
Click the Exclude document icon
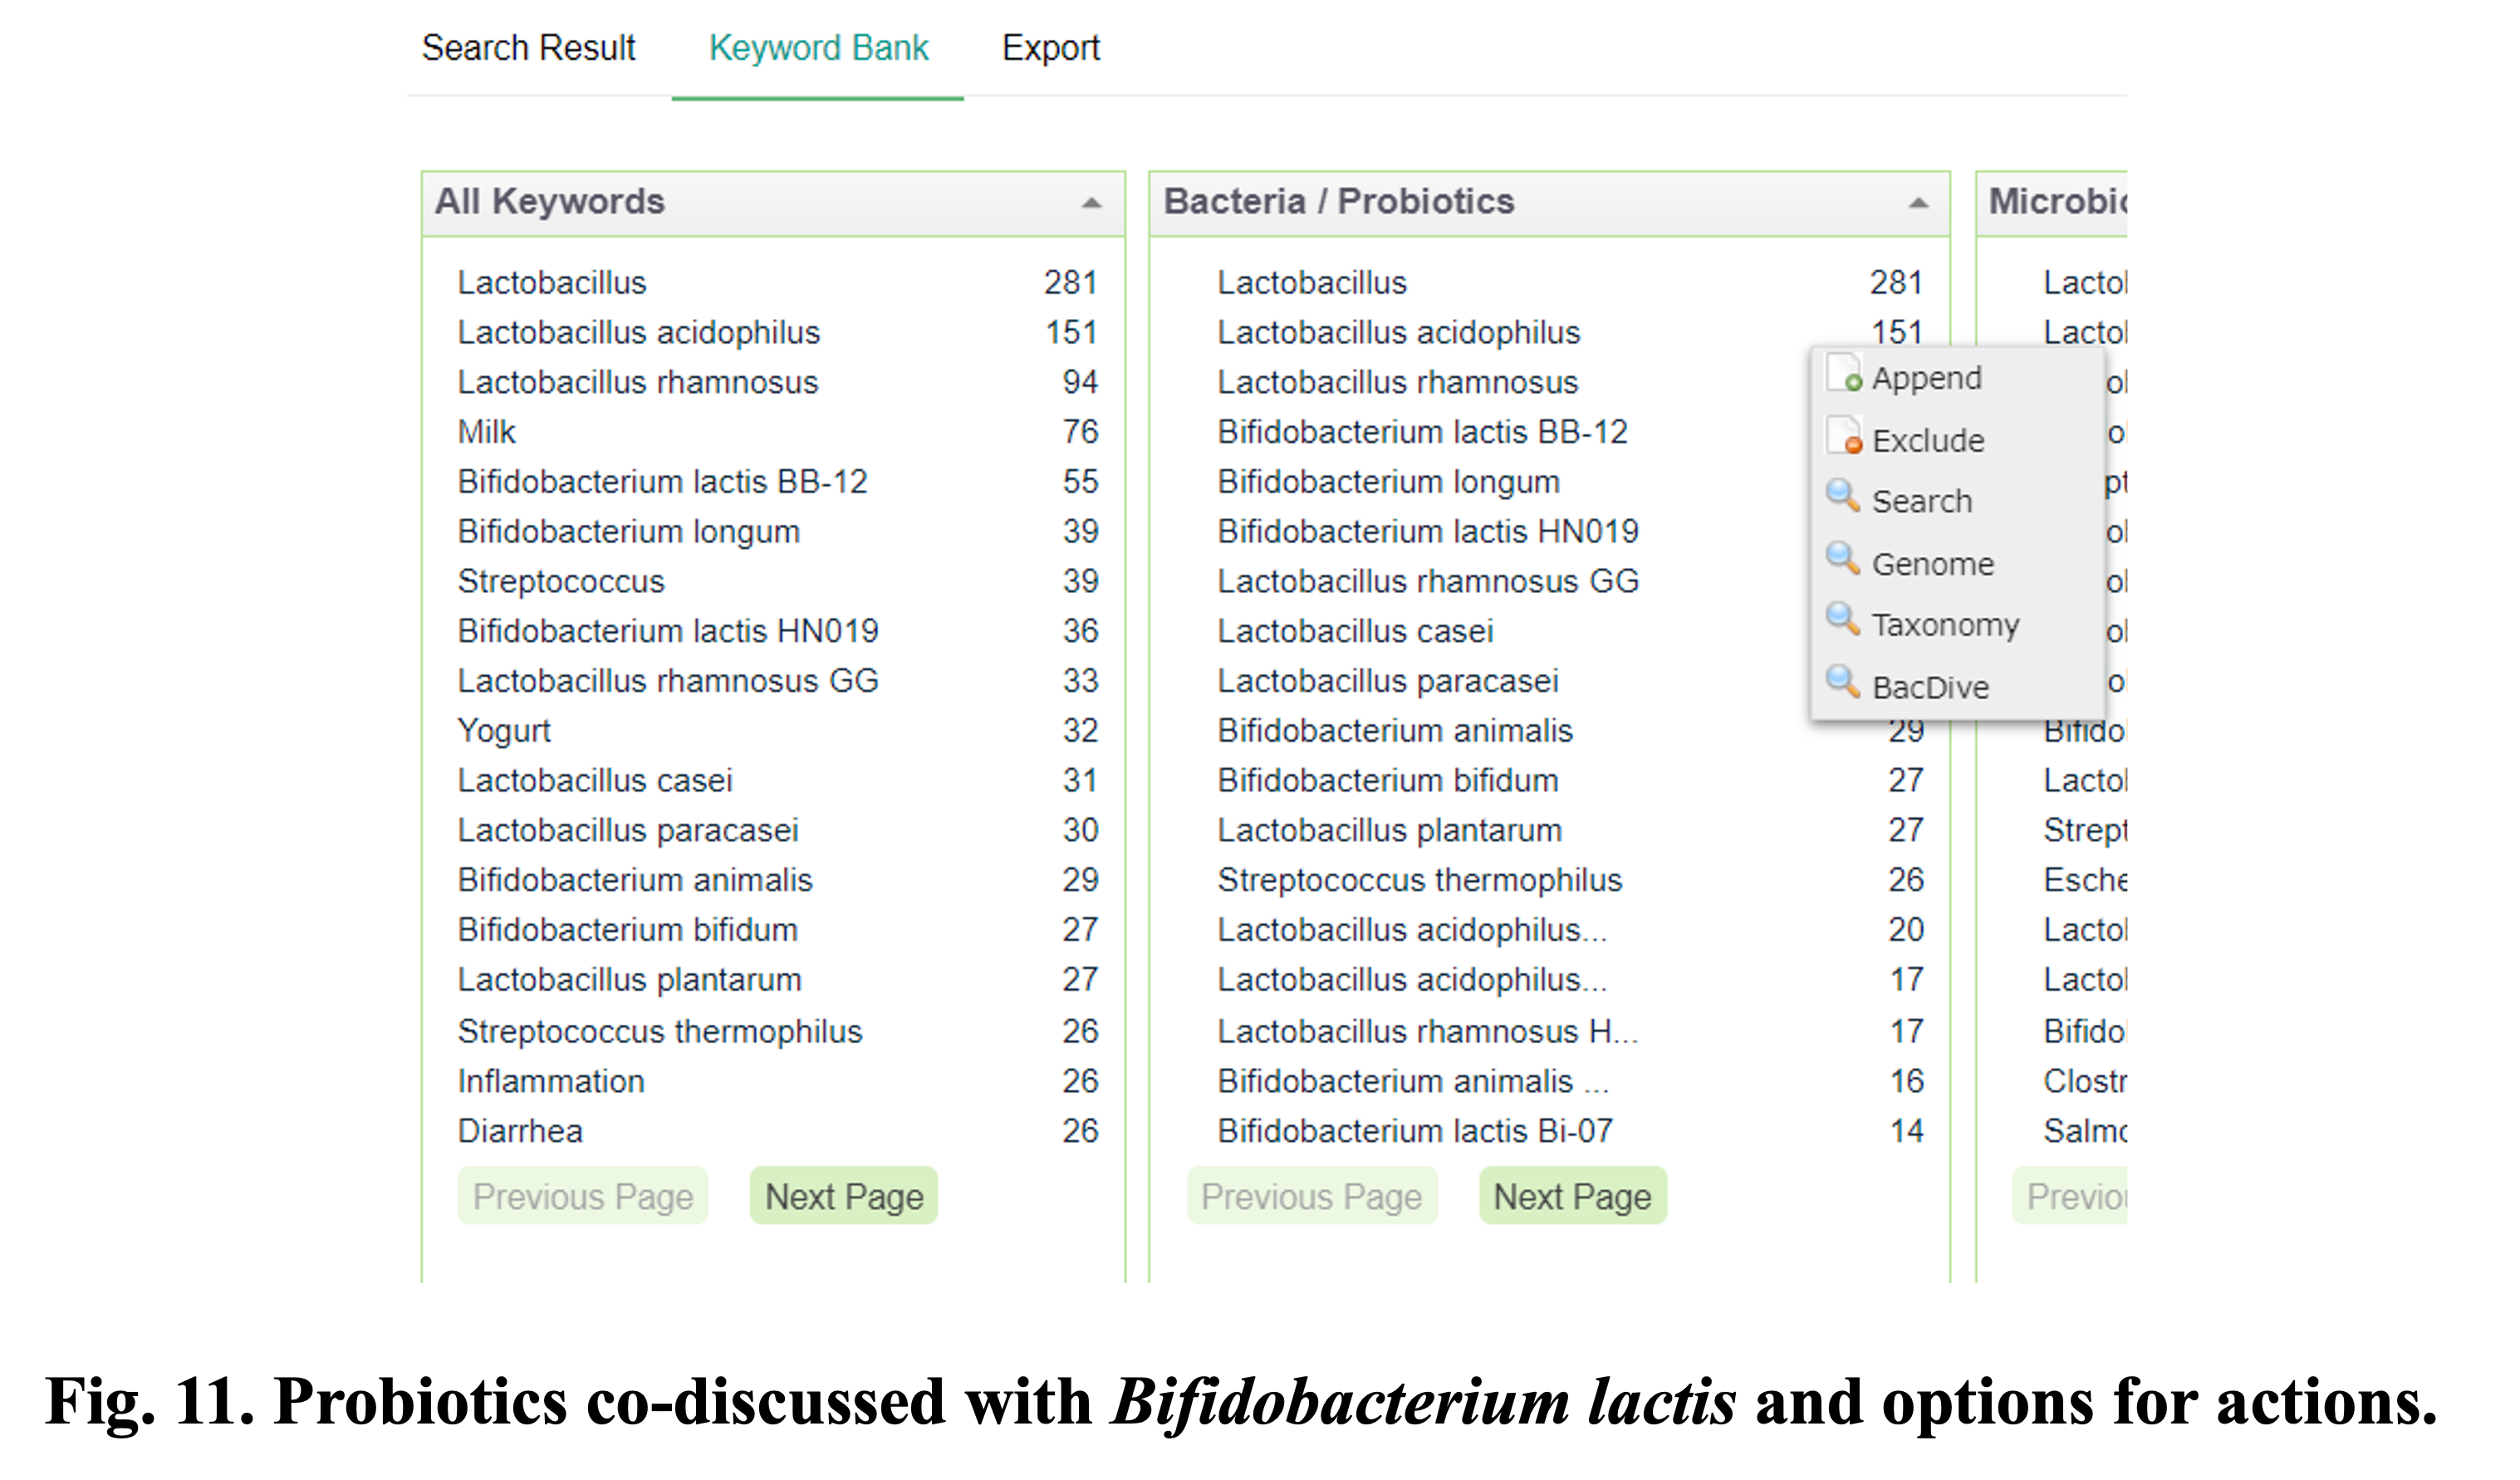1844,437
